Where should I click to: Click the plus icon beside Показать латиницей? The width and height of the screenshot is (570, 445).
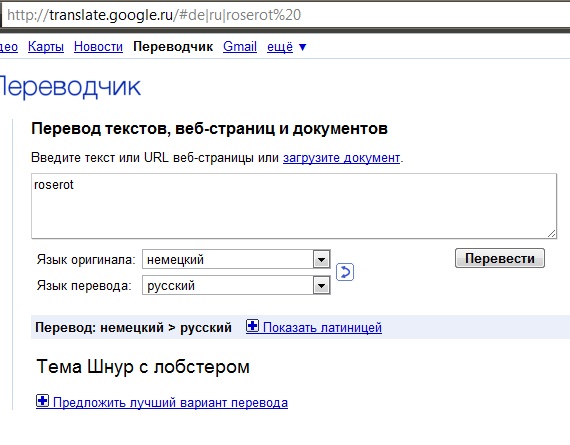pos(252,326)
